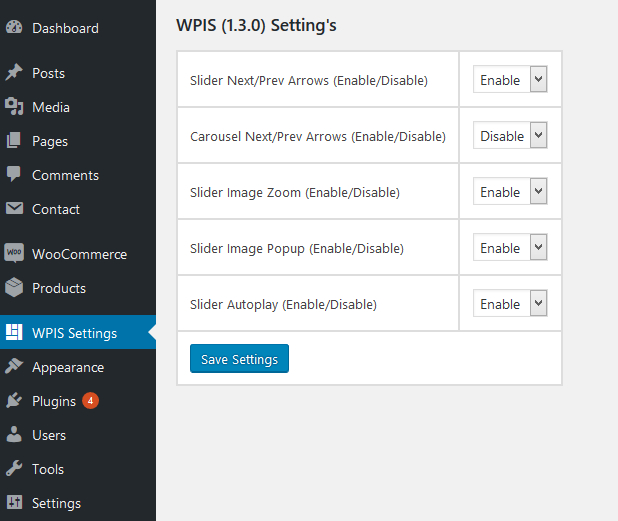Open Slider Image Zoom dropdown
The image size is (618, 521).
[x=510, y=191]
